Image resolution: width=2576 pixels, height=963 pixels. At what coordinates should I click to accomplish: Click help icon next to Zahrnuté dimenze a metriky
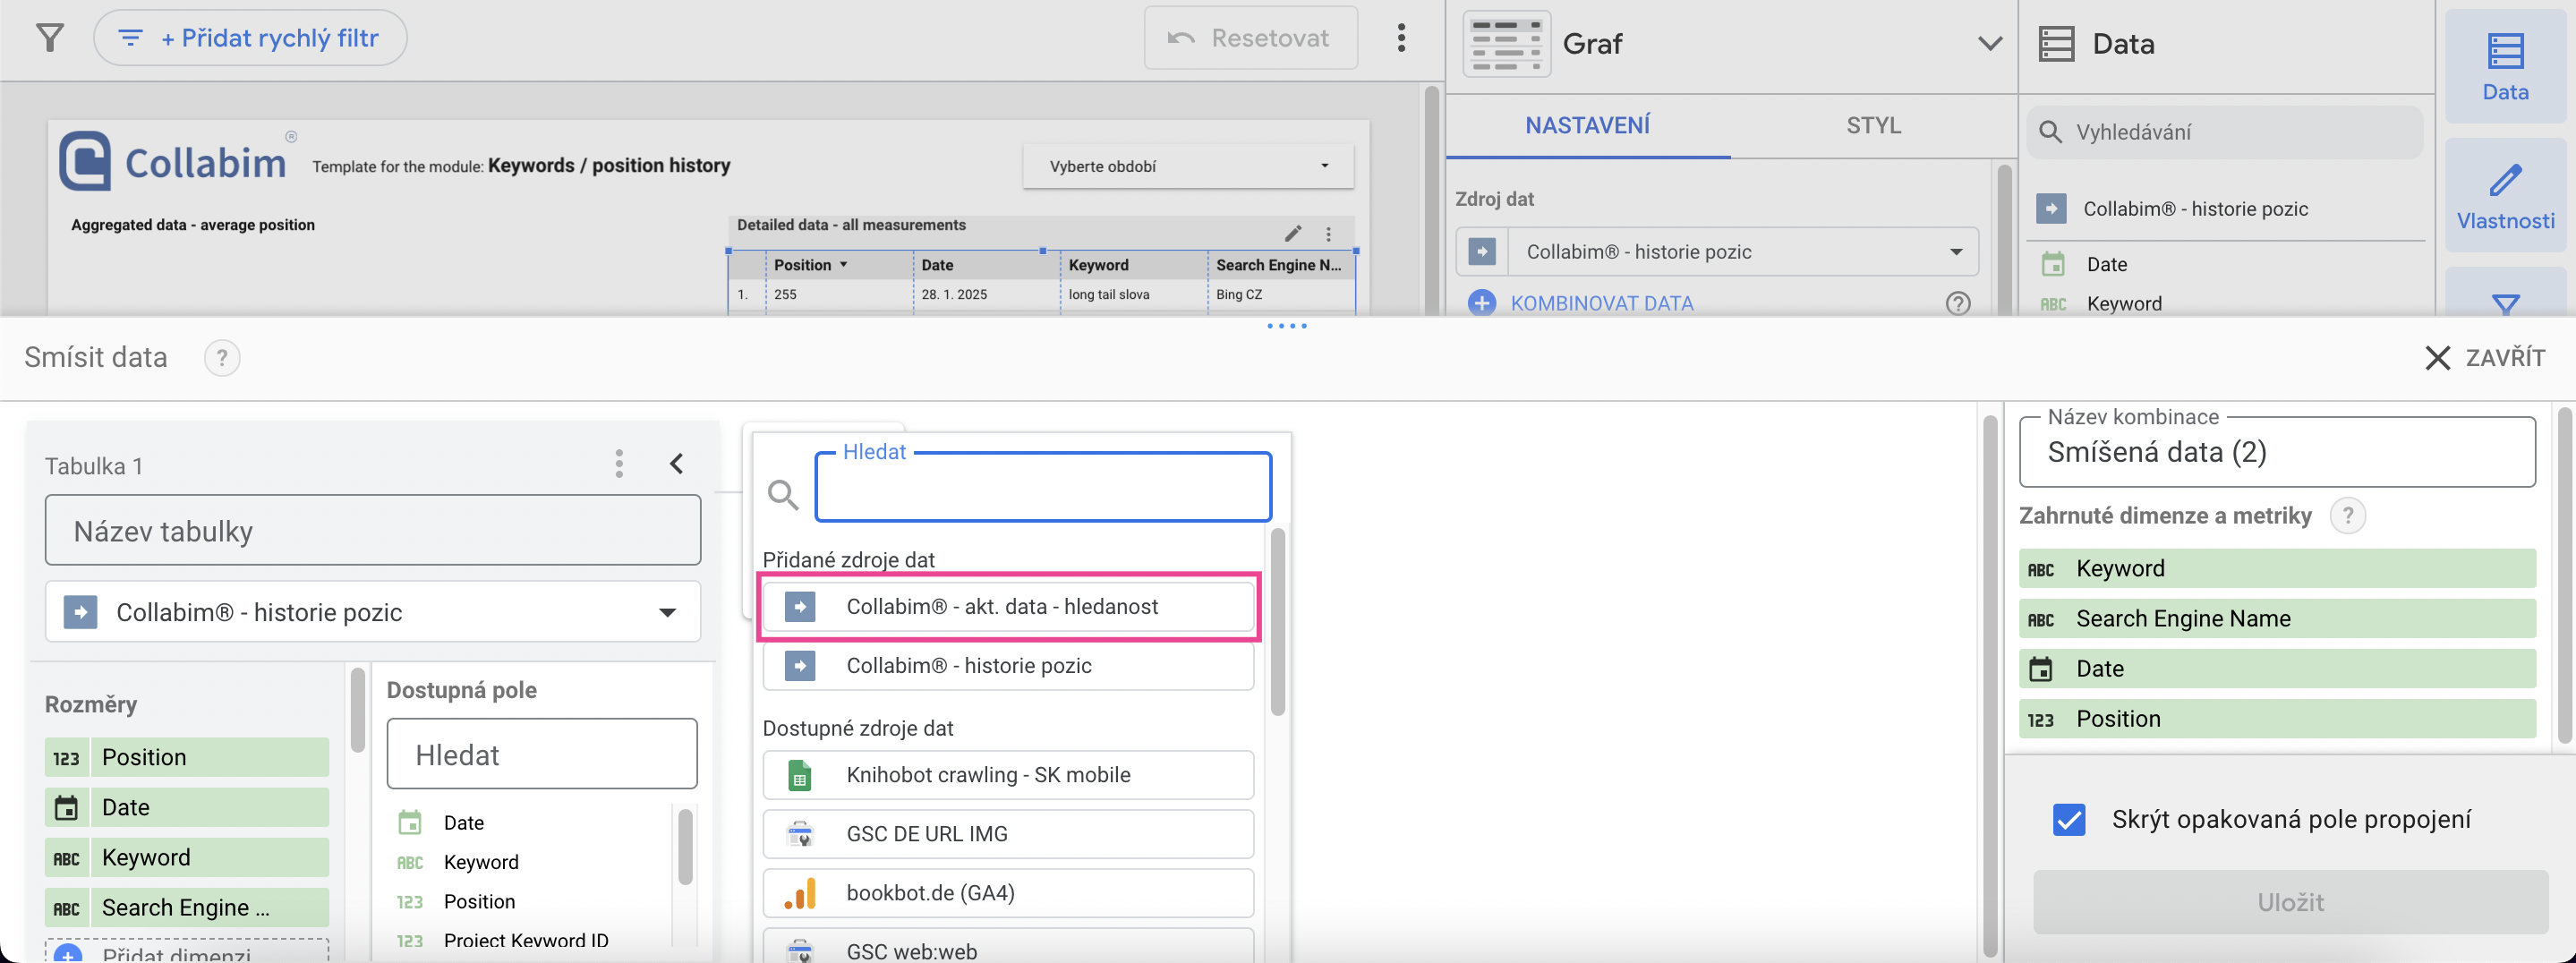coord(2347,516)
